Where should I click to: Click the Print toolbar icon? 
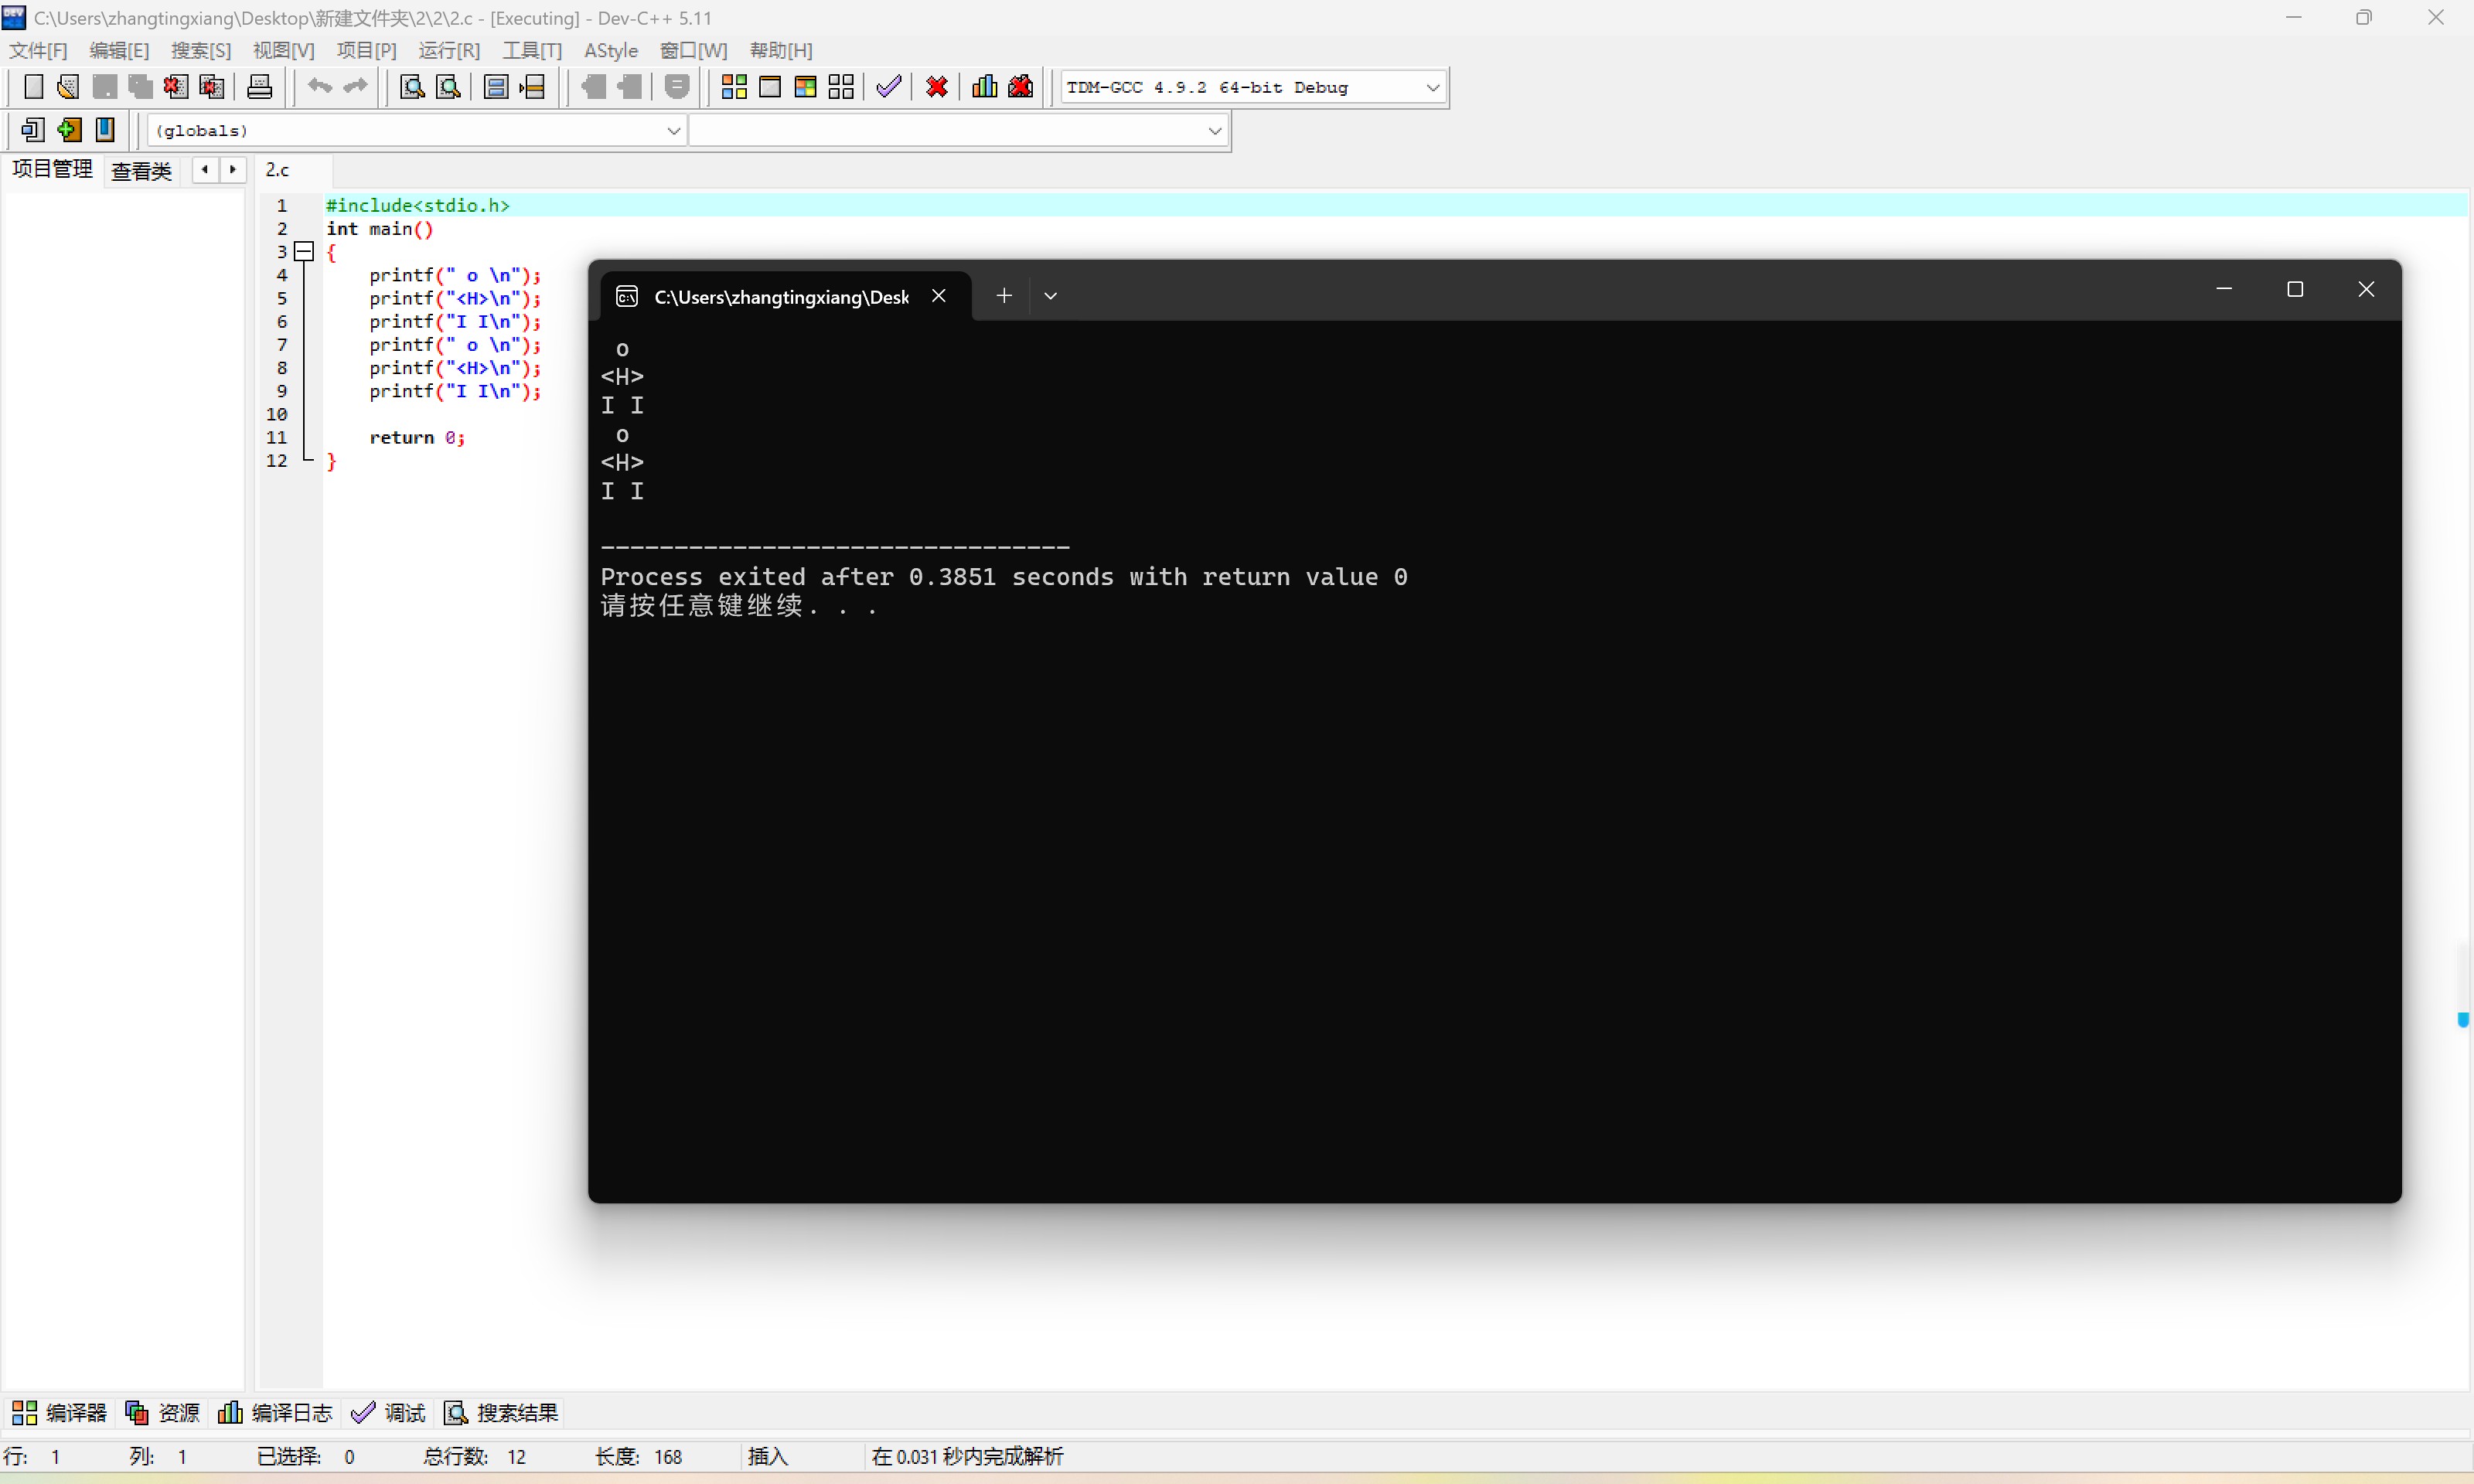click(x=259, y=87)
